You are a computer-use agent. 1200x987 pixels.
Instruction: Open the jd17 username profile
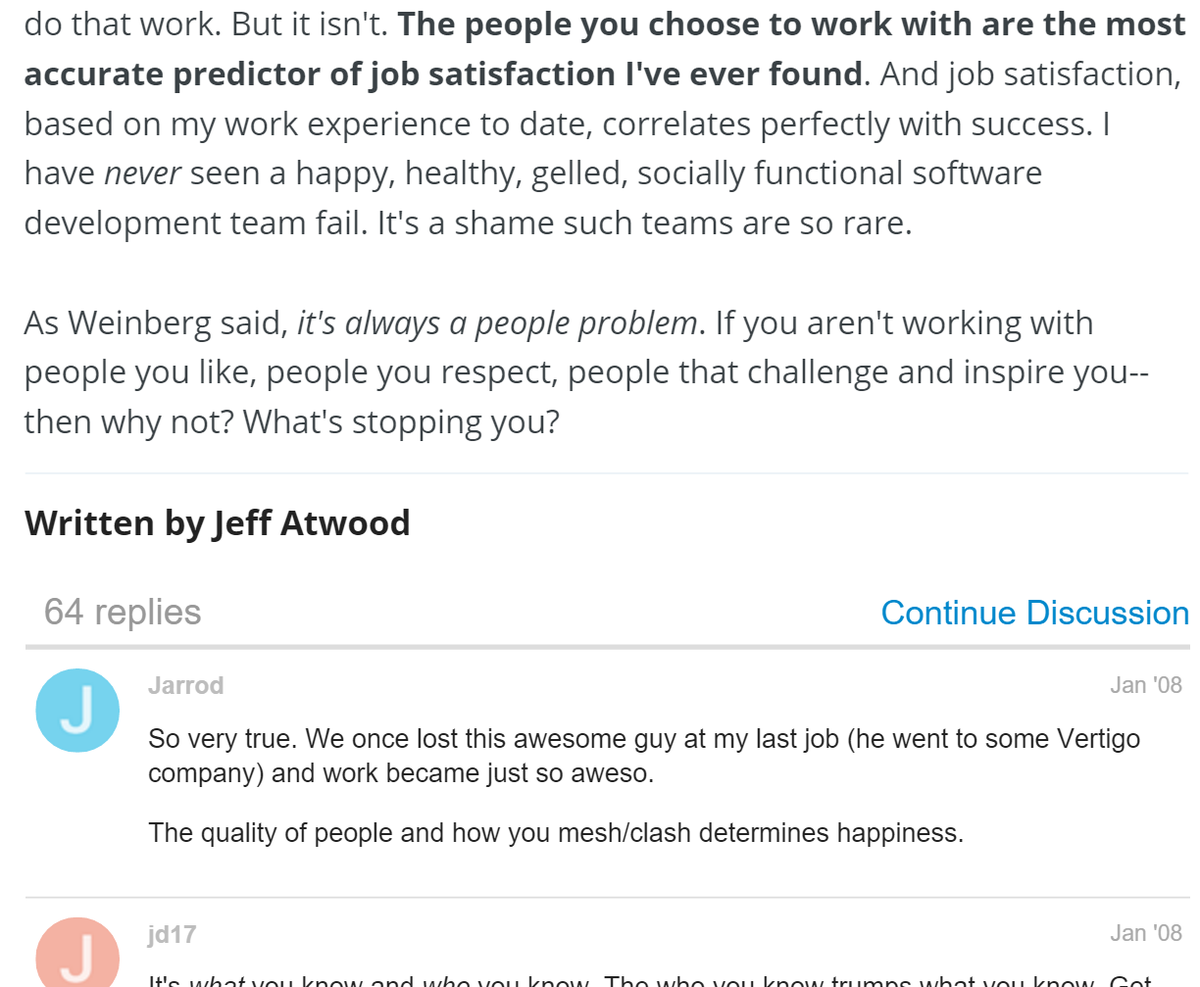(172, 934)
